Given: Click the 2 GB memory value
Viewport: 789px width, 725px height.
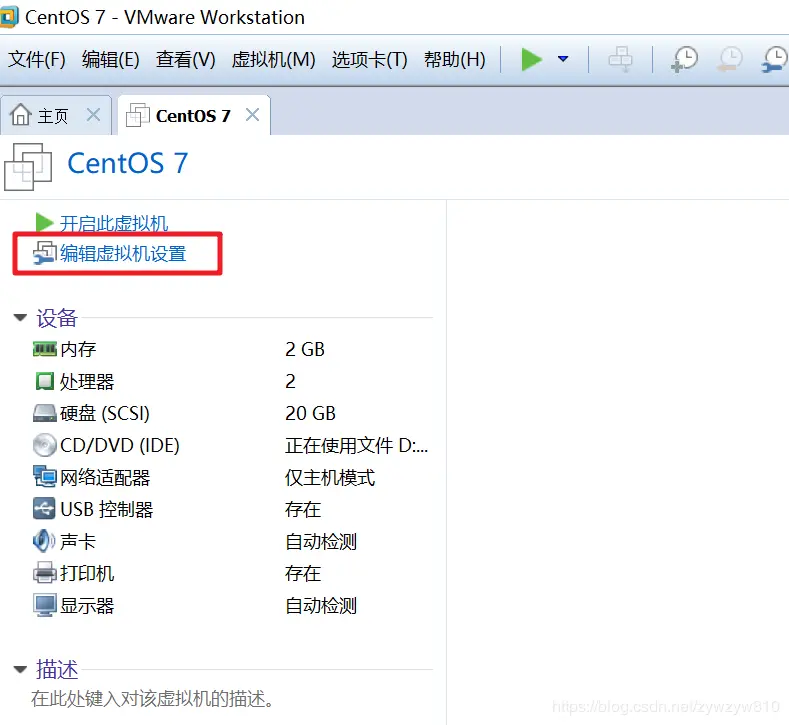Looking at the screenshot, I should click(x=305, y=349).
